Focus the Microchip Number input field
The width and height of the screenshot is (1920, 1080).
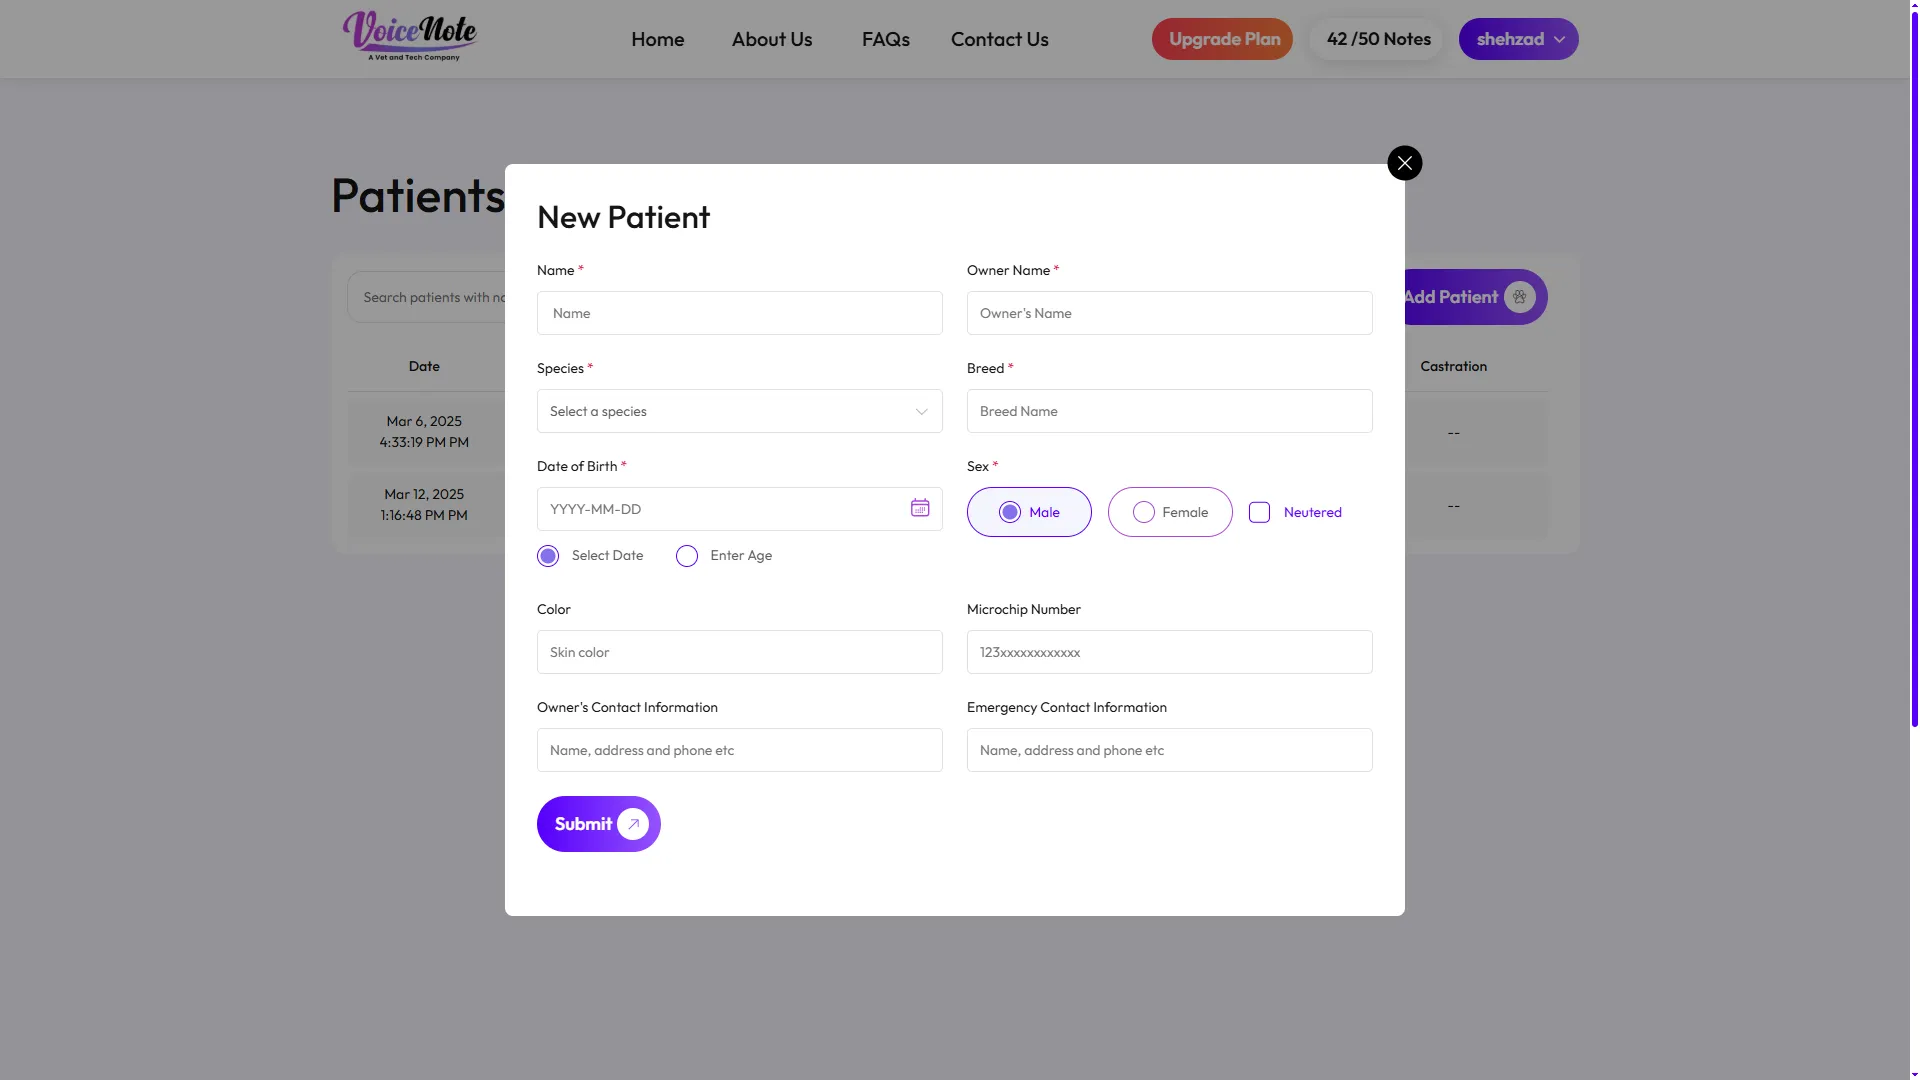click(1169, 652)
